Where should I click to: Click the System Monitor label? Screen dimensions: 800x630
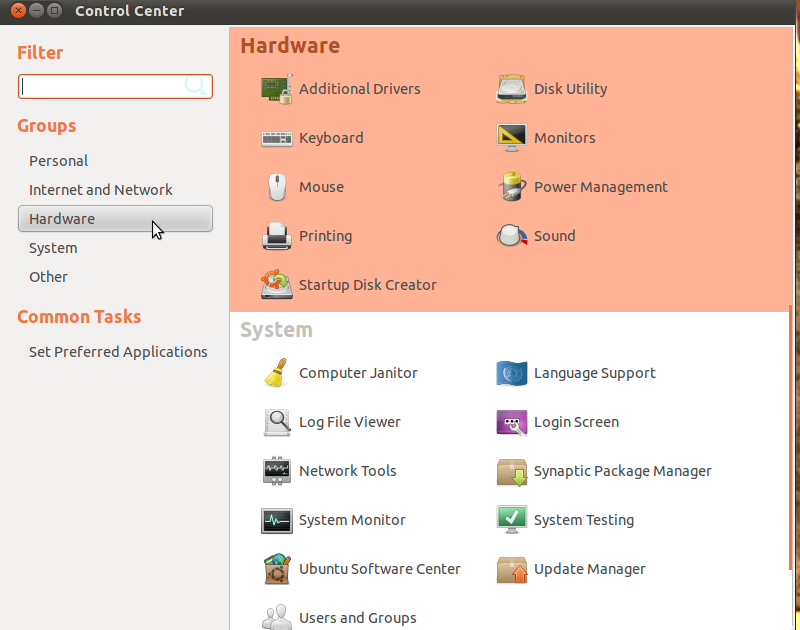[x=352, y=520]
